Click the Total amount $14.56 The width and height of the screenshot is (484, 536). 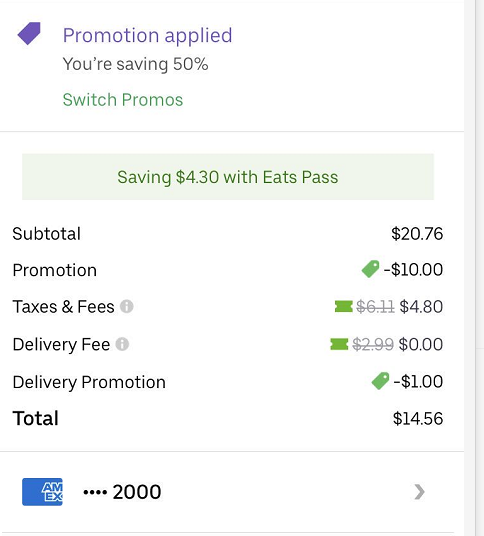418,418
